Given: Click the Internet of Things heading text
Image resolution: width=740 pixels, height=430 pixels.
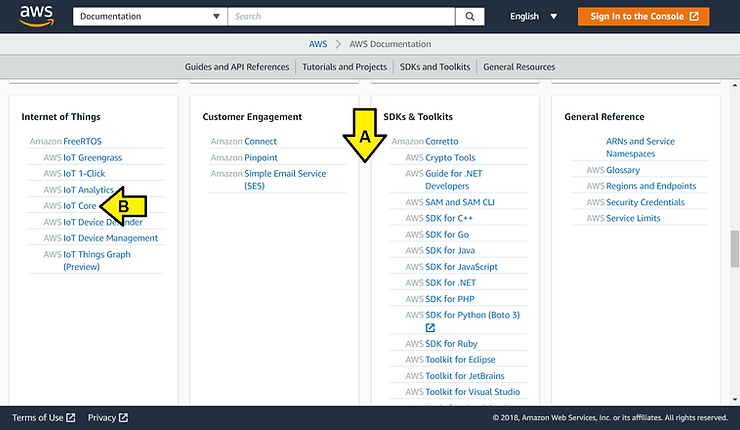Looking at the screenshot, I should click(x=61, y=117).
